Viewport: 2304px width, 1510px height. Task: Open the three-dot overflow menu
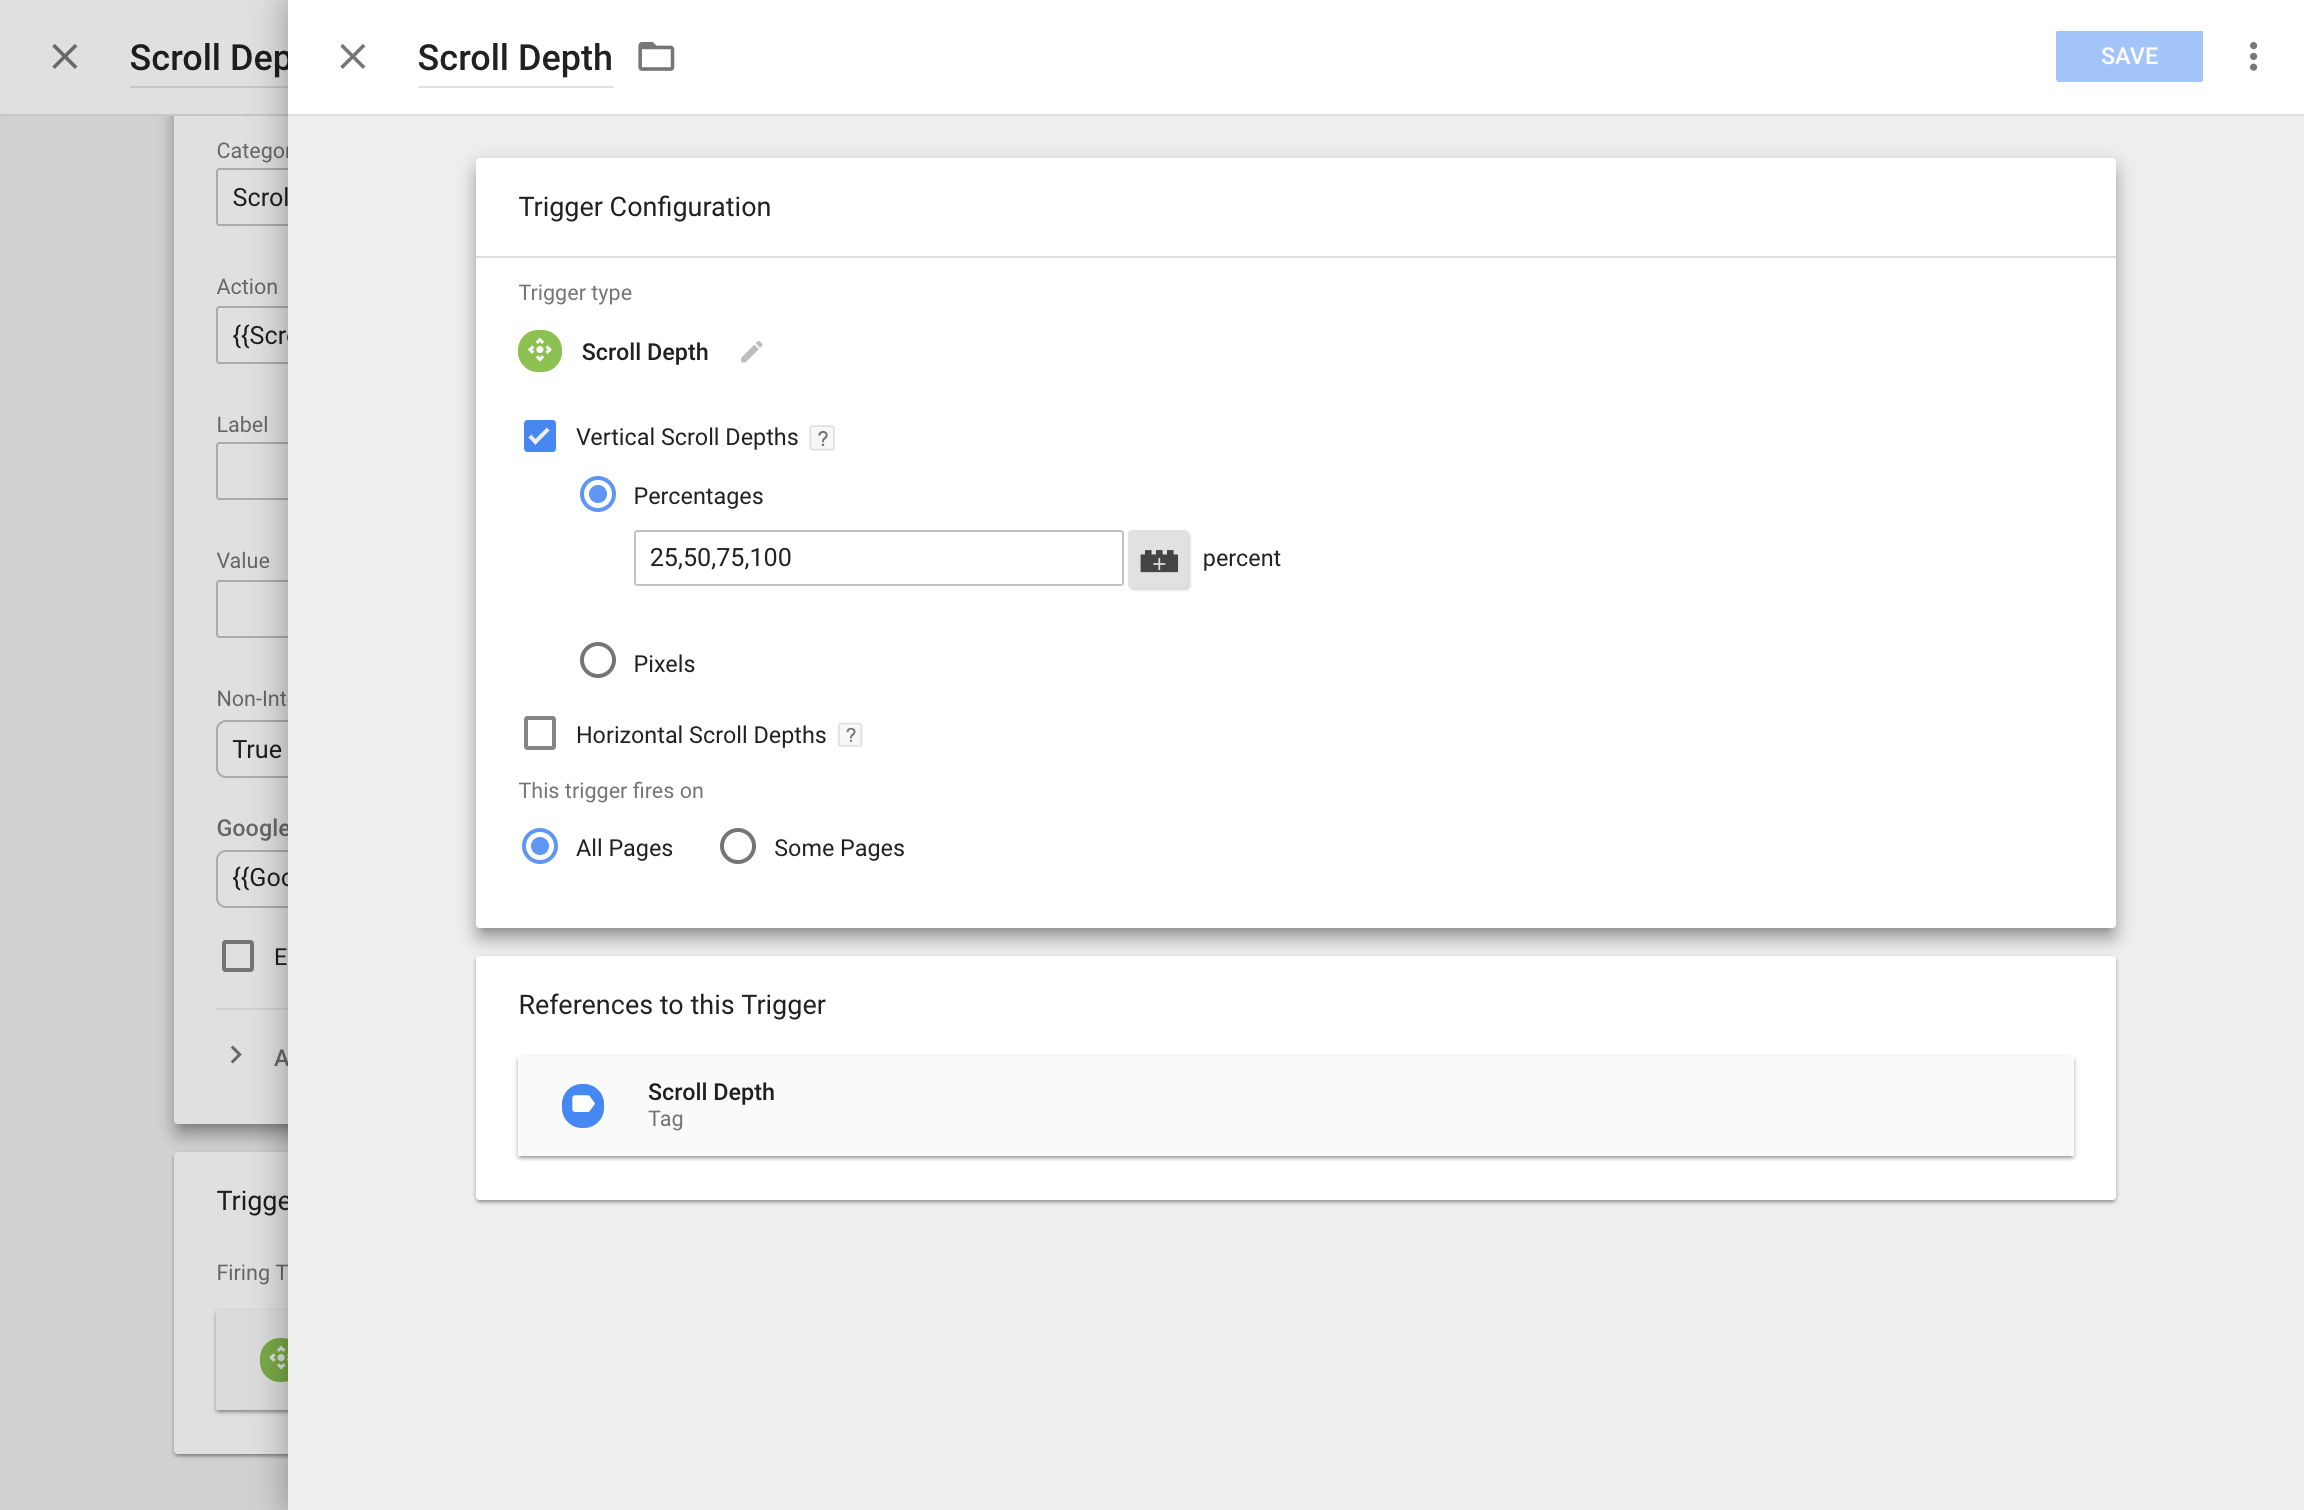[x=2253, y=57]
